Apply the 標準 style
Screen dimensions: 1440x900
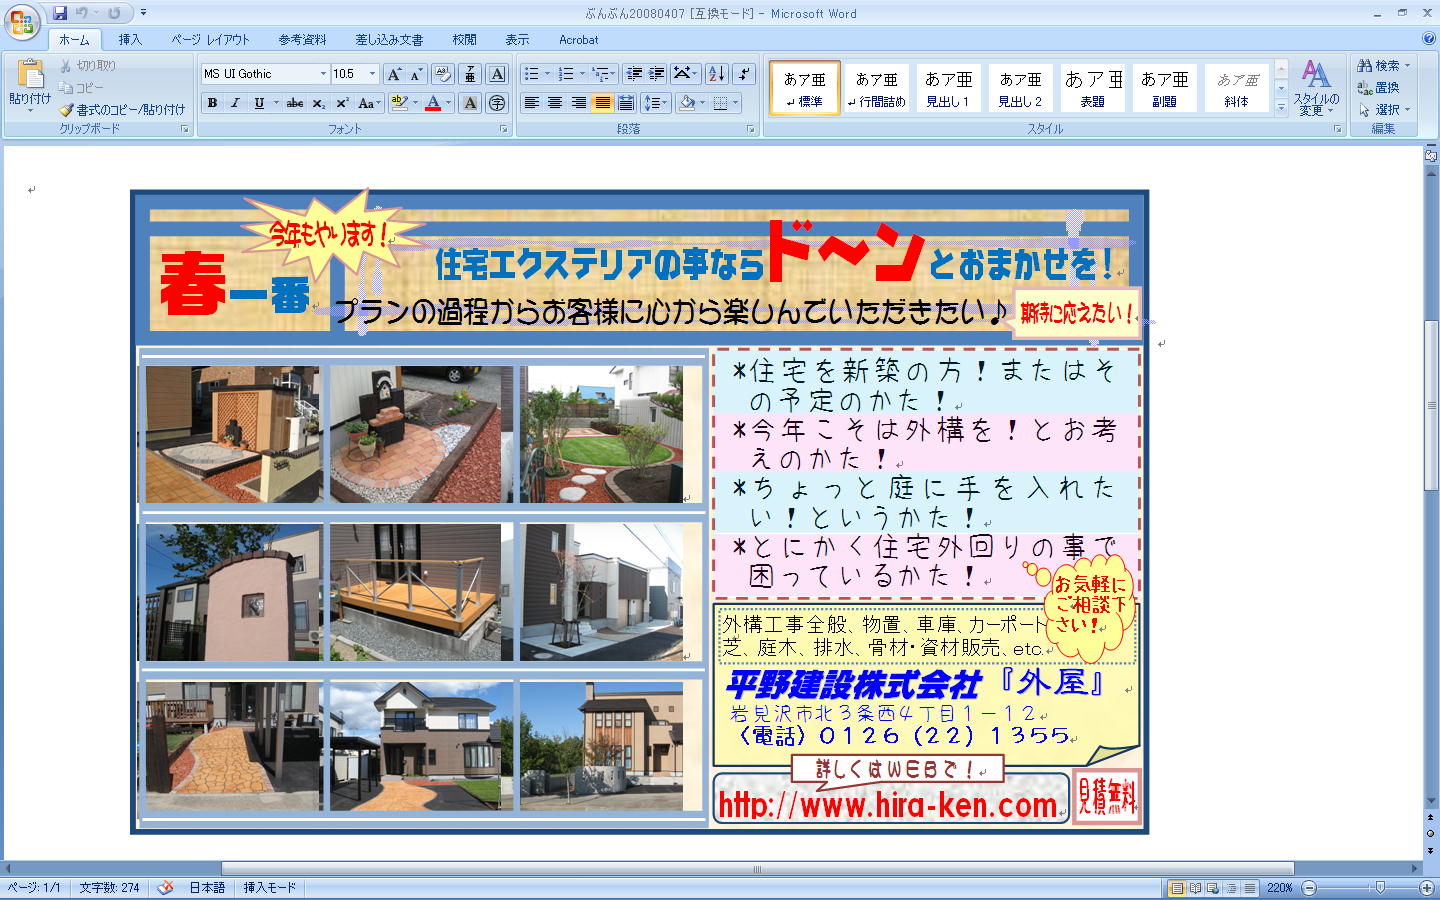(x=805, y=88)
